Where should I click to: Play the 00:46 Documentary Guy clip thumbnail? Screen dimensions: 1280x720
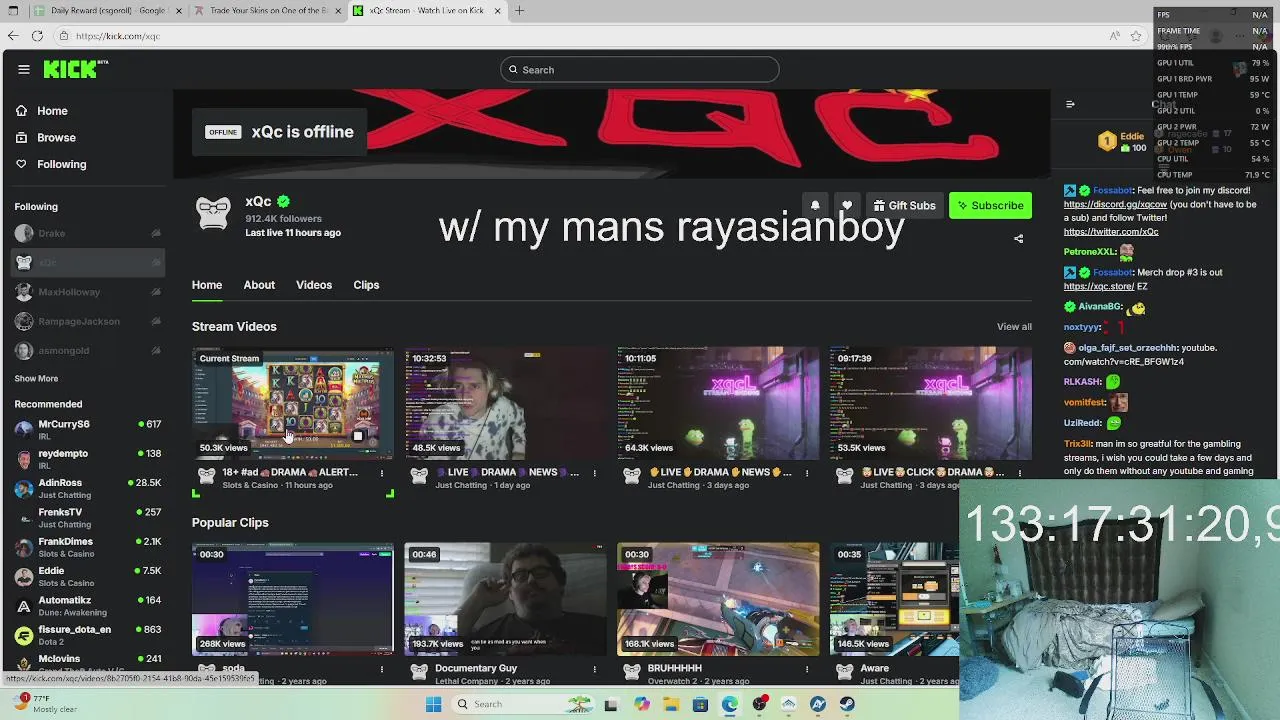point(505,599)
